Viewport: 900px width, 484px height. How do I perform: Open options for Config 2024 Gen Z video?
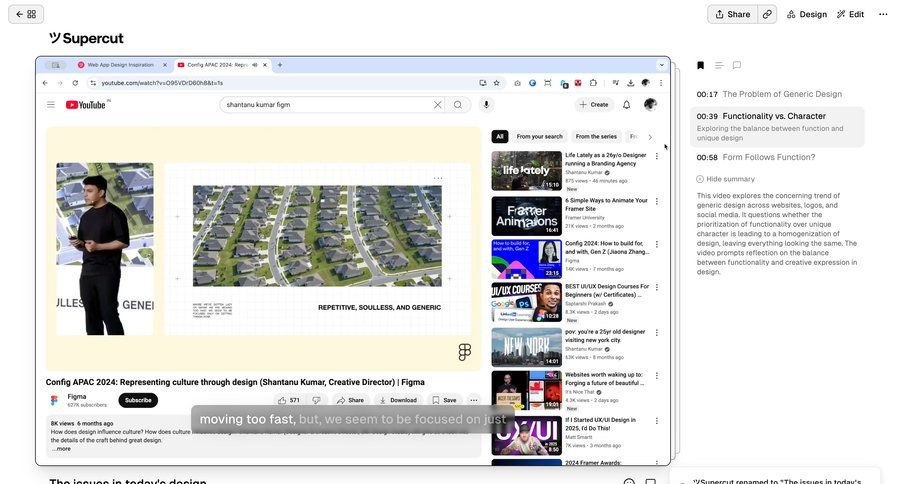(x=657, y=245)
